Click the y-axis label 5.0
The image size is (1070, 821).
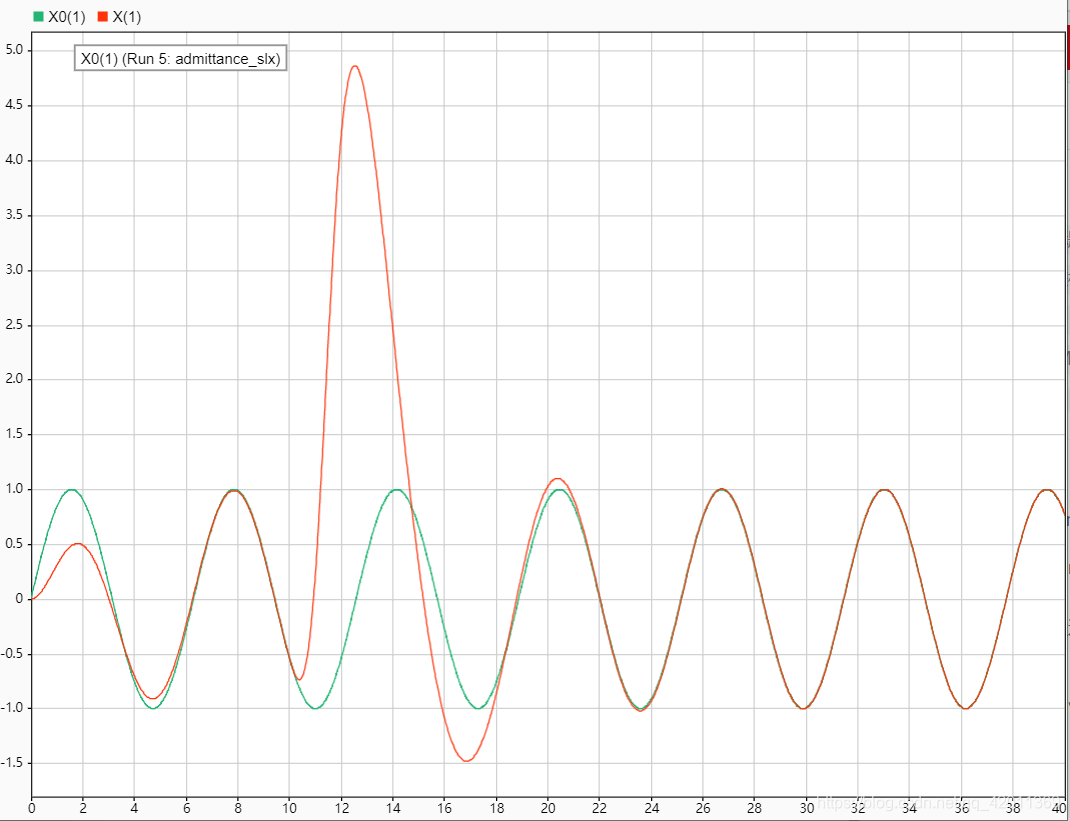(x=14, y=51)
